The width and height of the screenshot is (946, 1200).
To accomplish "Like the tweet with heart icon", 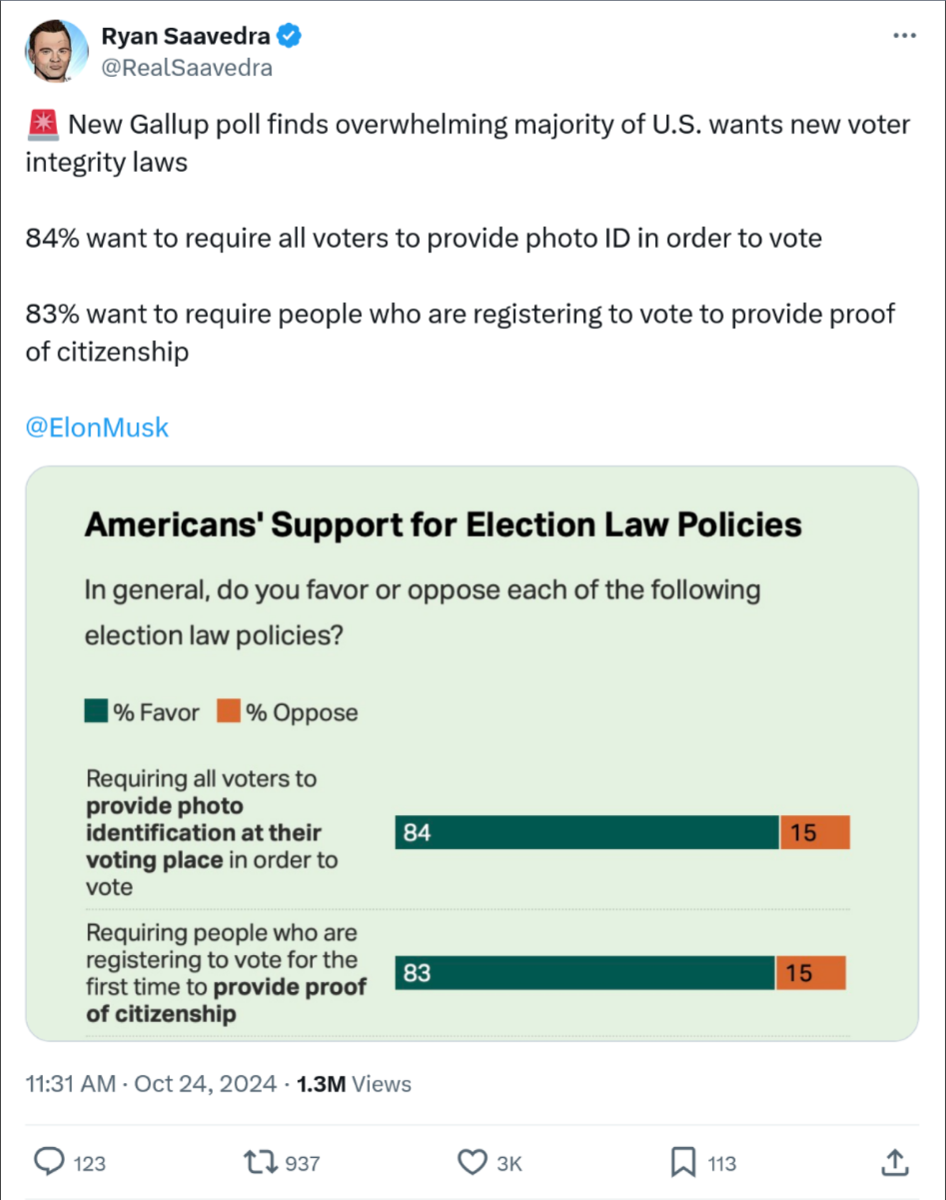I will pyautogui.click(x=472, y=1162).
